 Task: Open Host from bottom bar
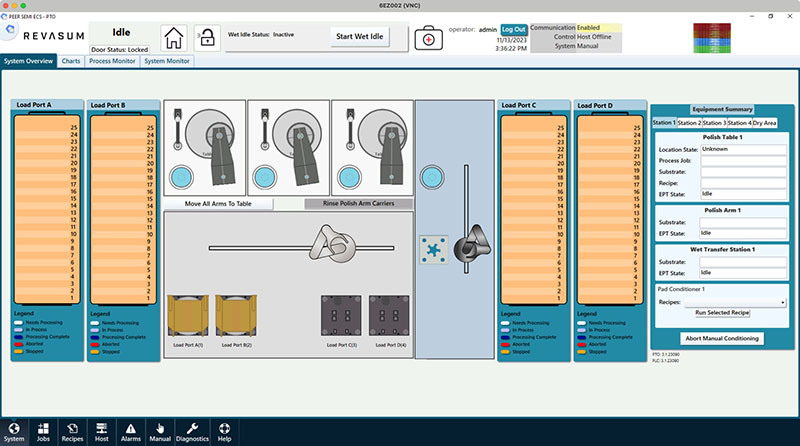click(x=102, y=432)
